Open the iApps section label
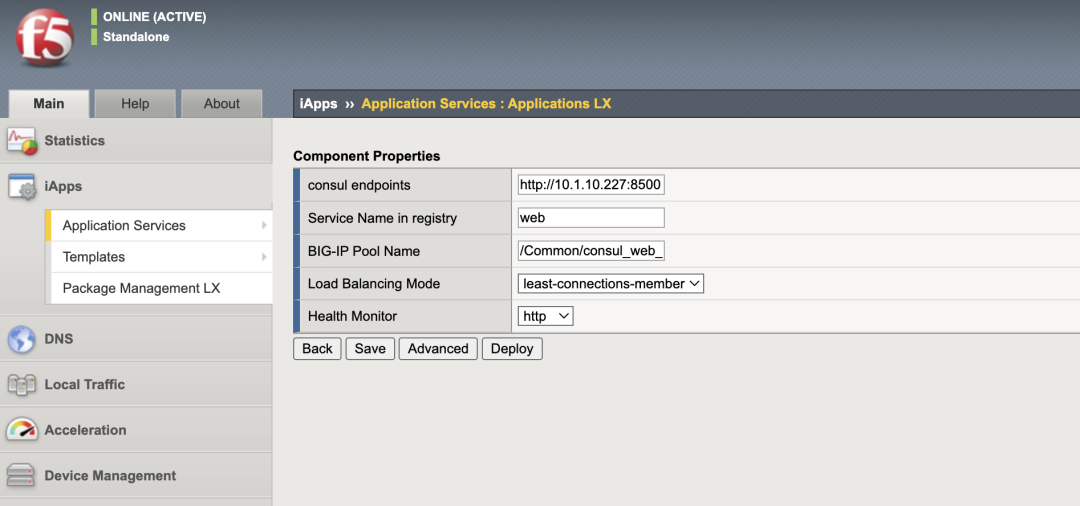1080x506 pixels. click(63, 187)
